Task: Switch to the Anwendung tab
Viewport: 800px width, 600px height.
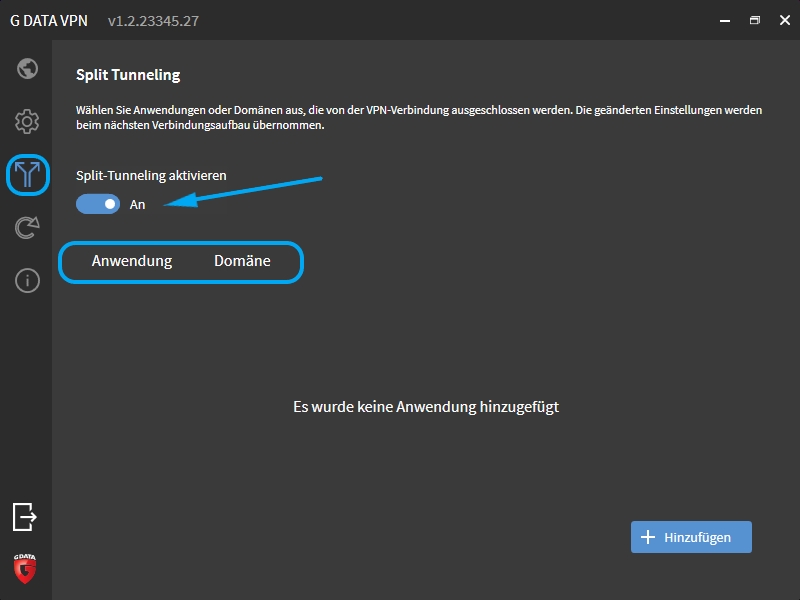Action: tap(132, 261)
